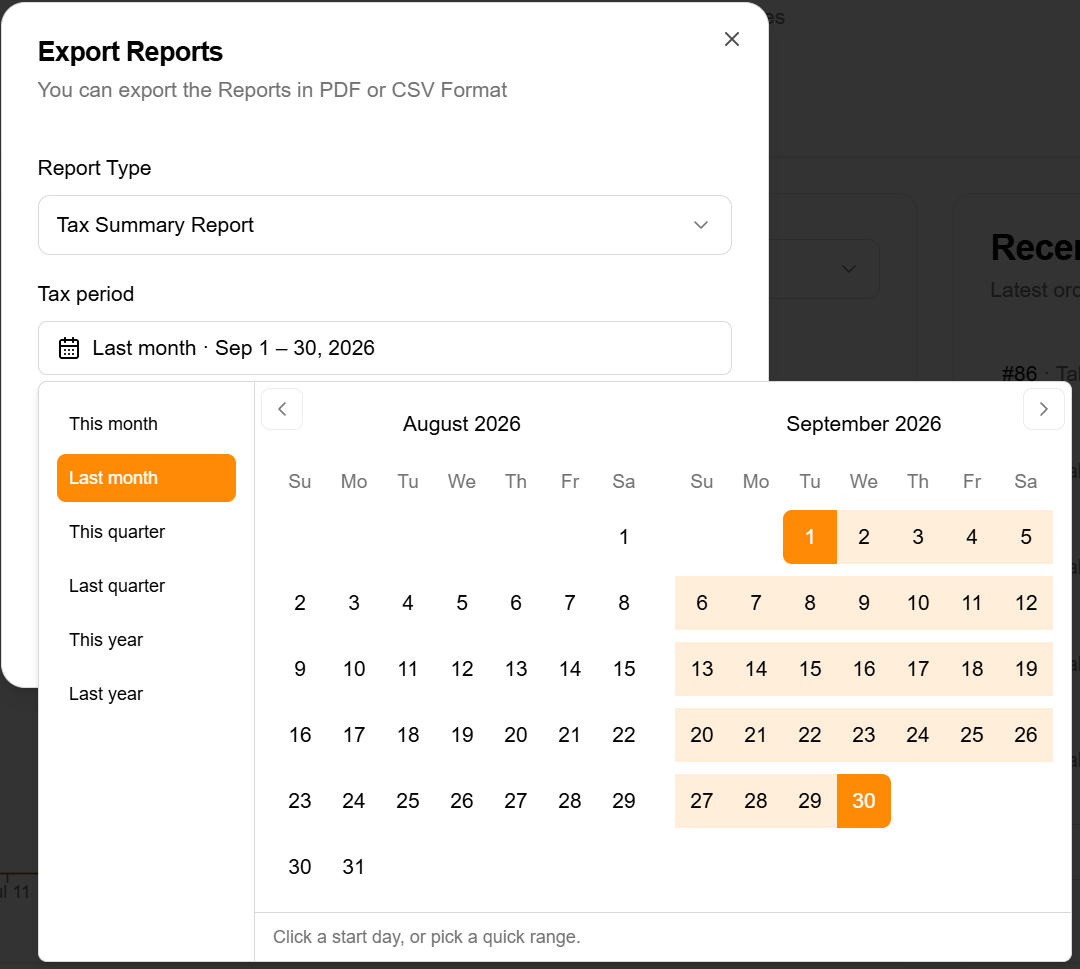Choose This quarter preset
Screen dimensions: 1080x969
click(146, 532)
